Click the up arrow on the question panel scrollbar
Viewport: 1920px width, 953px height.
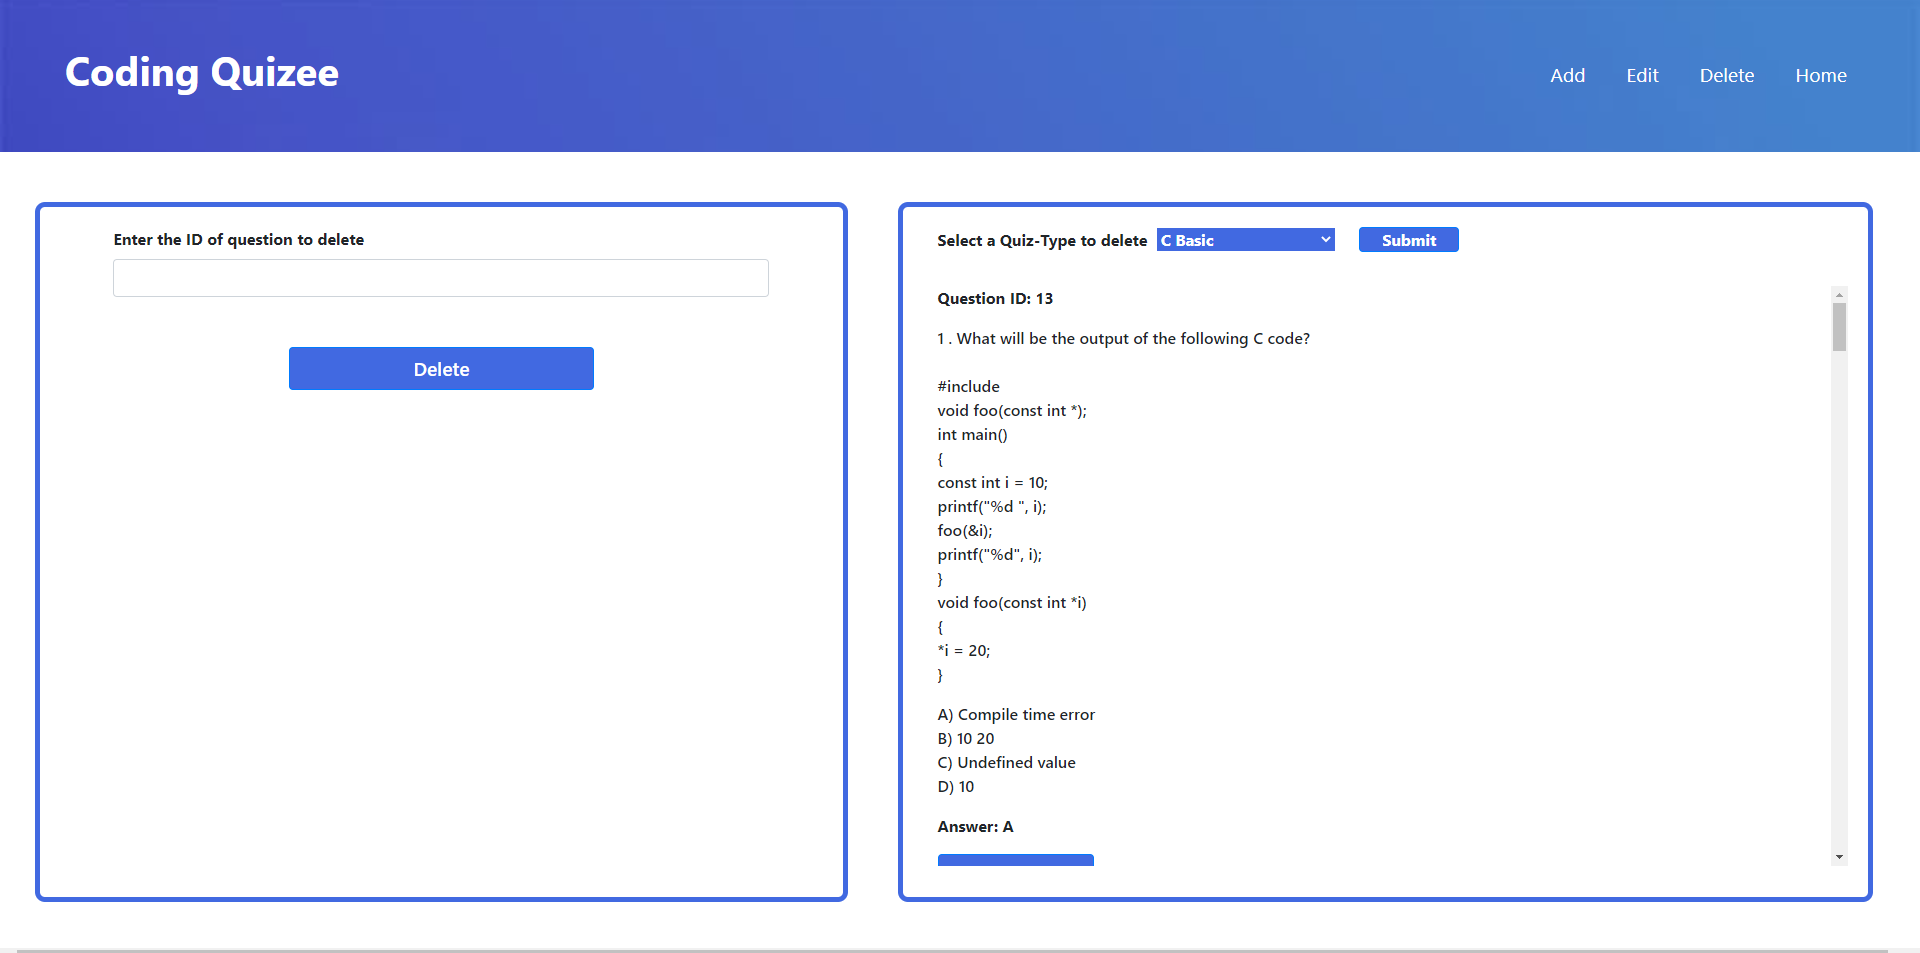click(1839, 294)
